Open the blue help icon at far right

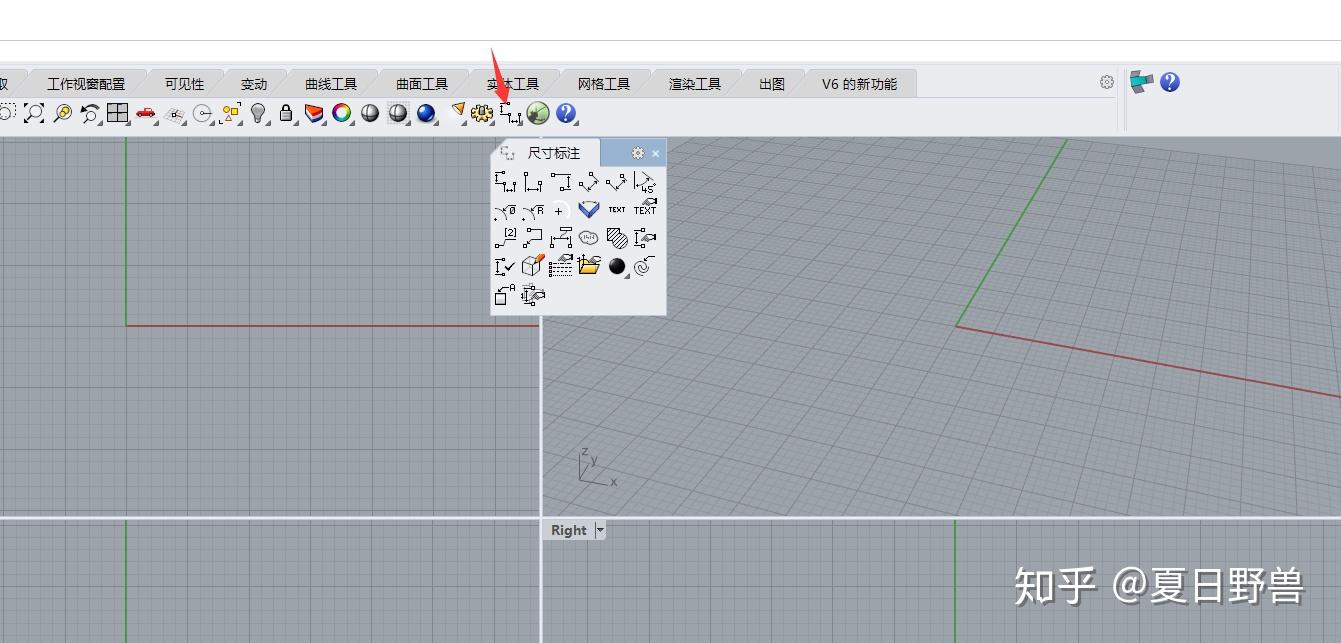[1170, 82]
